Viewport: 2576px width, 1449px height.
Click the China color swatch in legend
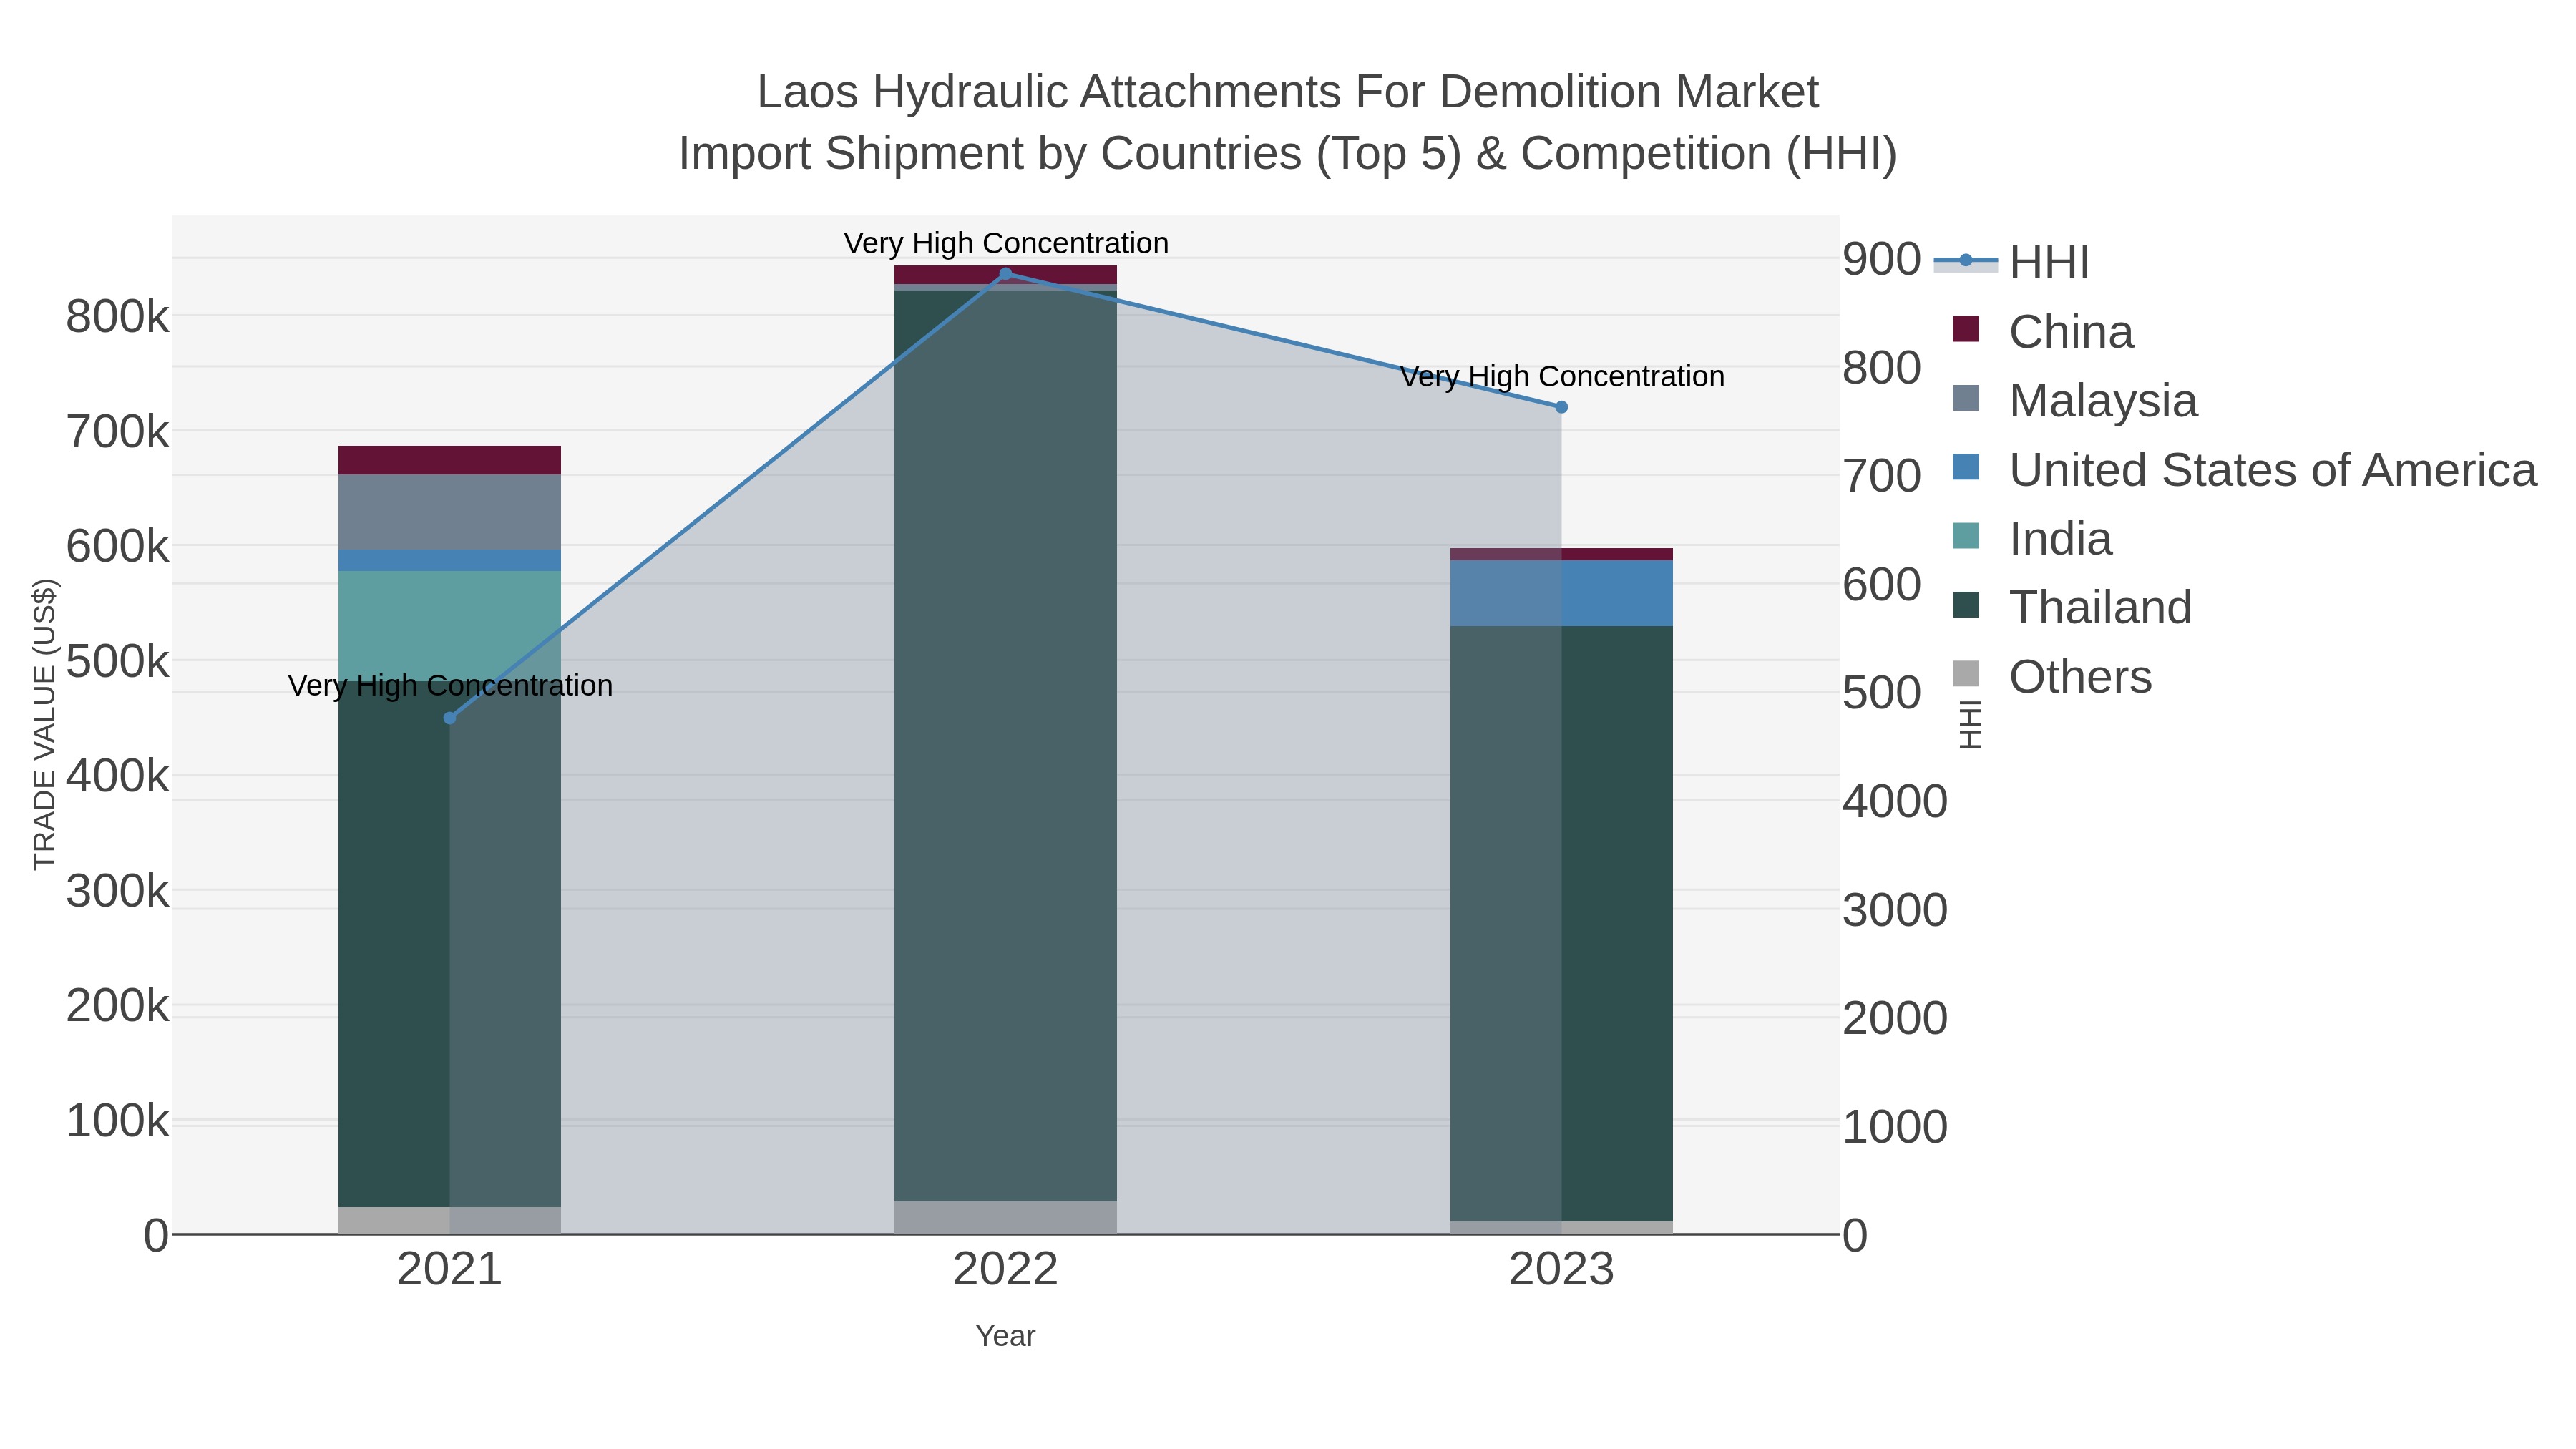(1966, 329)
